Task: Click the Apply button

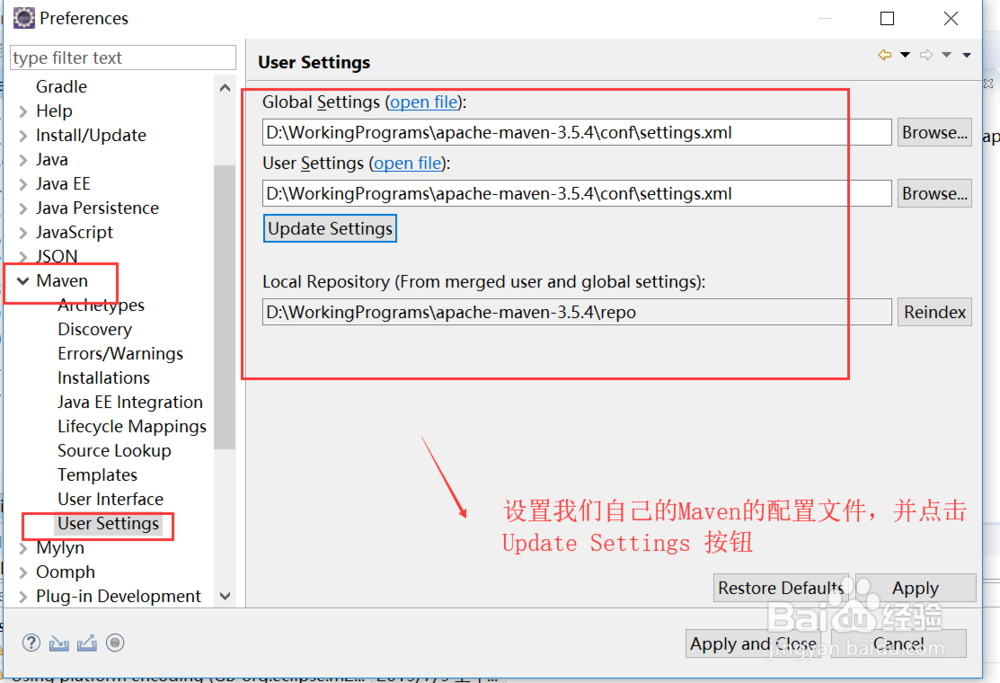Action: pyautogui.click(x=915, y=587)
